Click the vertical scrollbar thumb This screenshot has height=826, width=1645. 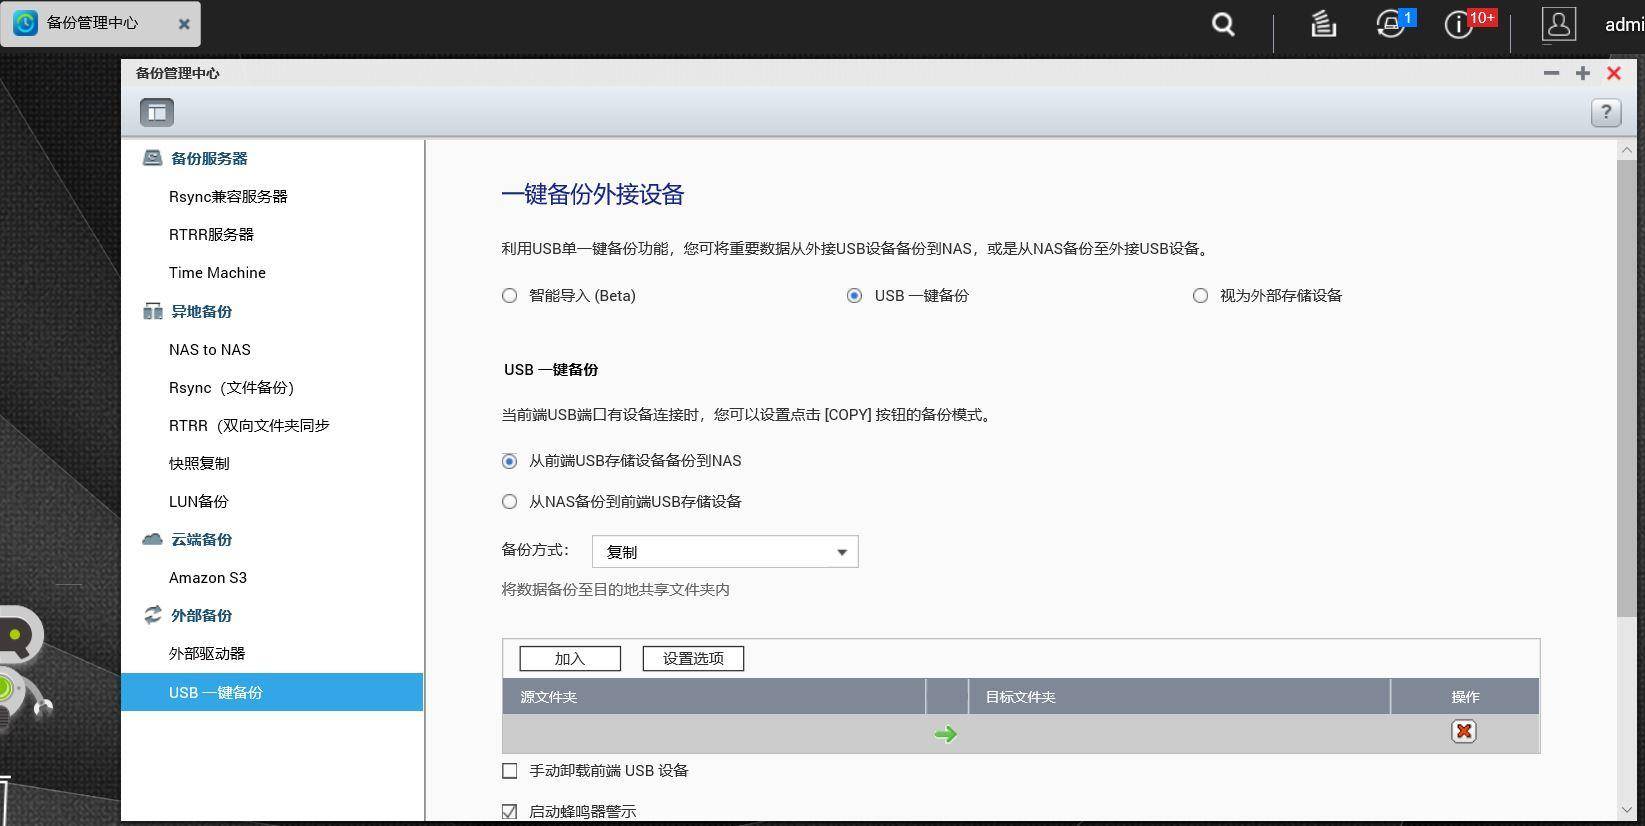coord(1626,388)
